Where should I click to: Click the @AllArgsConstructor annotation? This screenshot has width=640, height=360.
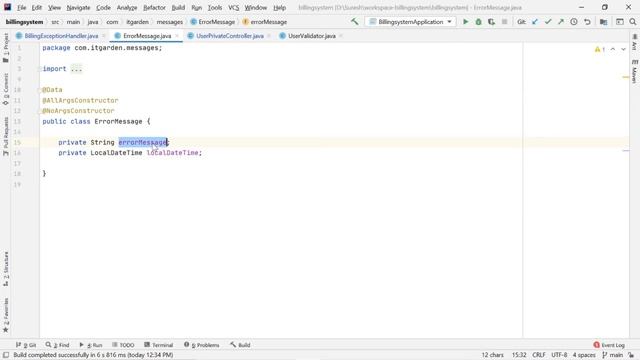[x=80, y=100]
